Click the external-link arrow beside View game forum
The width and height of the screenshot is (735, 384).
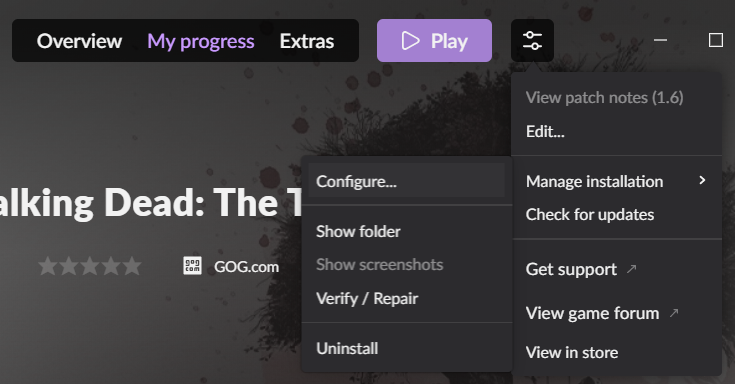pos(674,313)
